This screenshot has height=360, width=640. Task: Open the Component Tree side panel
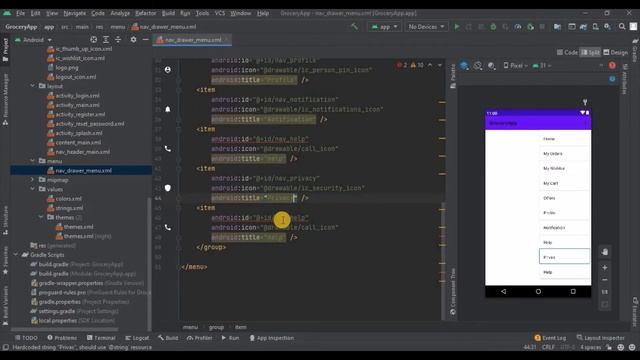coord(453,292)
